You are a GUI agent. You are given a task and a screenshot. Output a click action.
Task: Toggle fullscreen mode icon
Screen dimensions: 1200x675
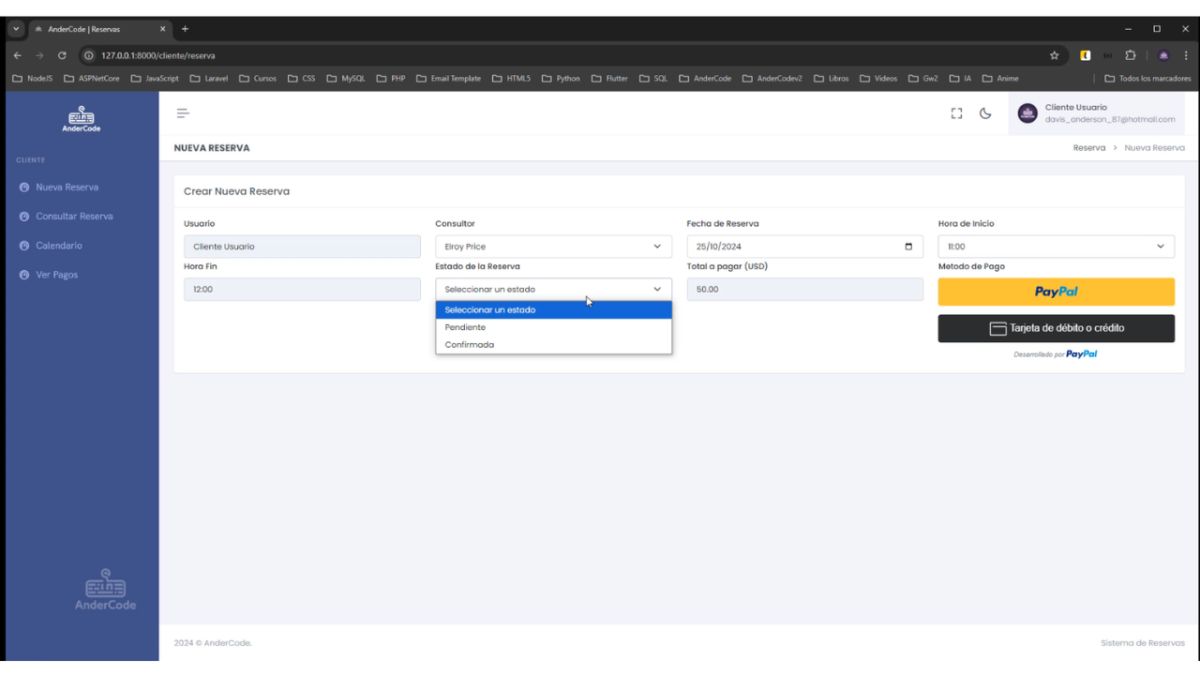click(956, 113)
